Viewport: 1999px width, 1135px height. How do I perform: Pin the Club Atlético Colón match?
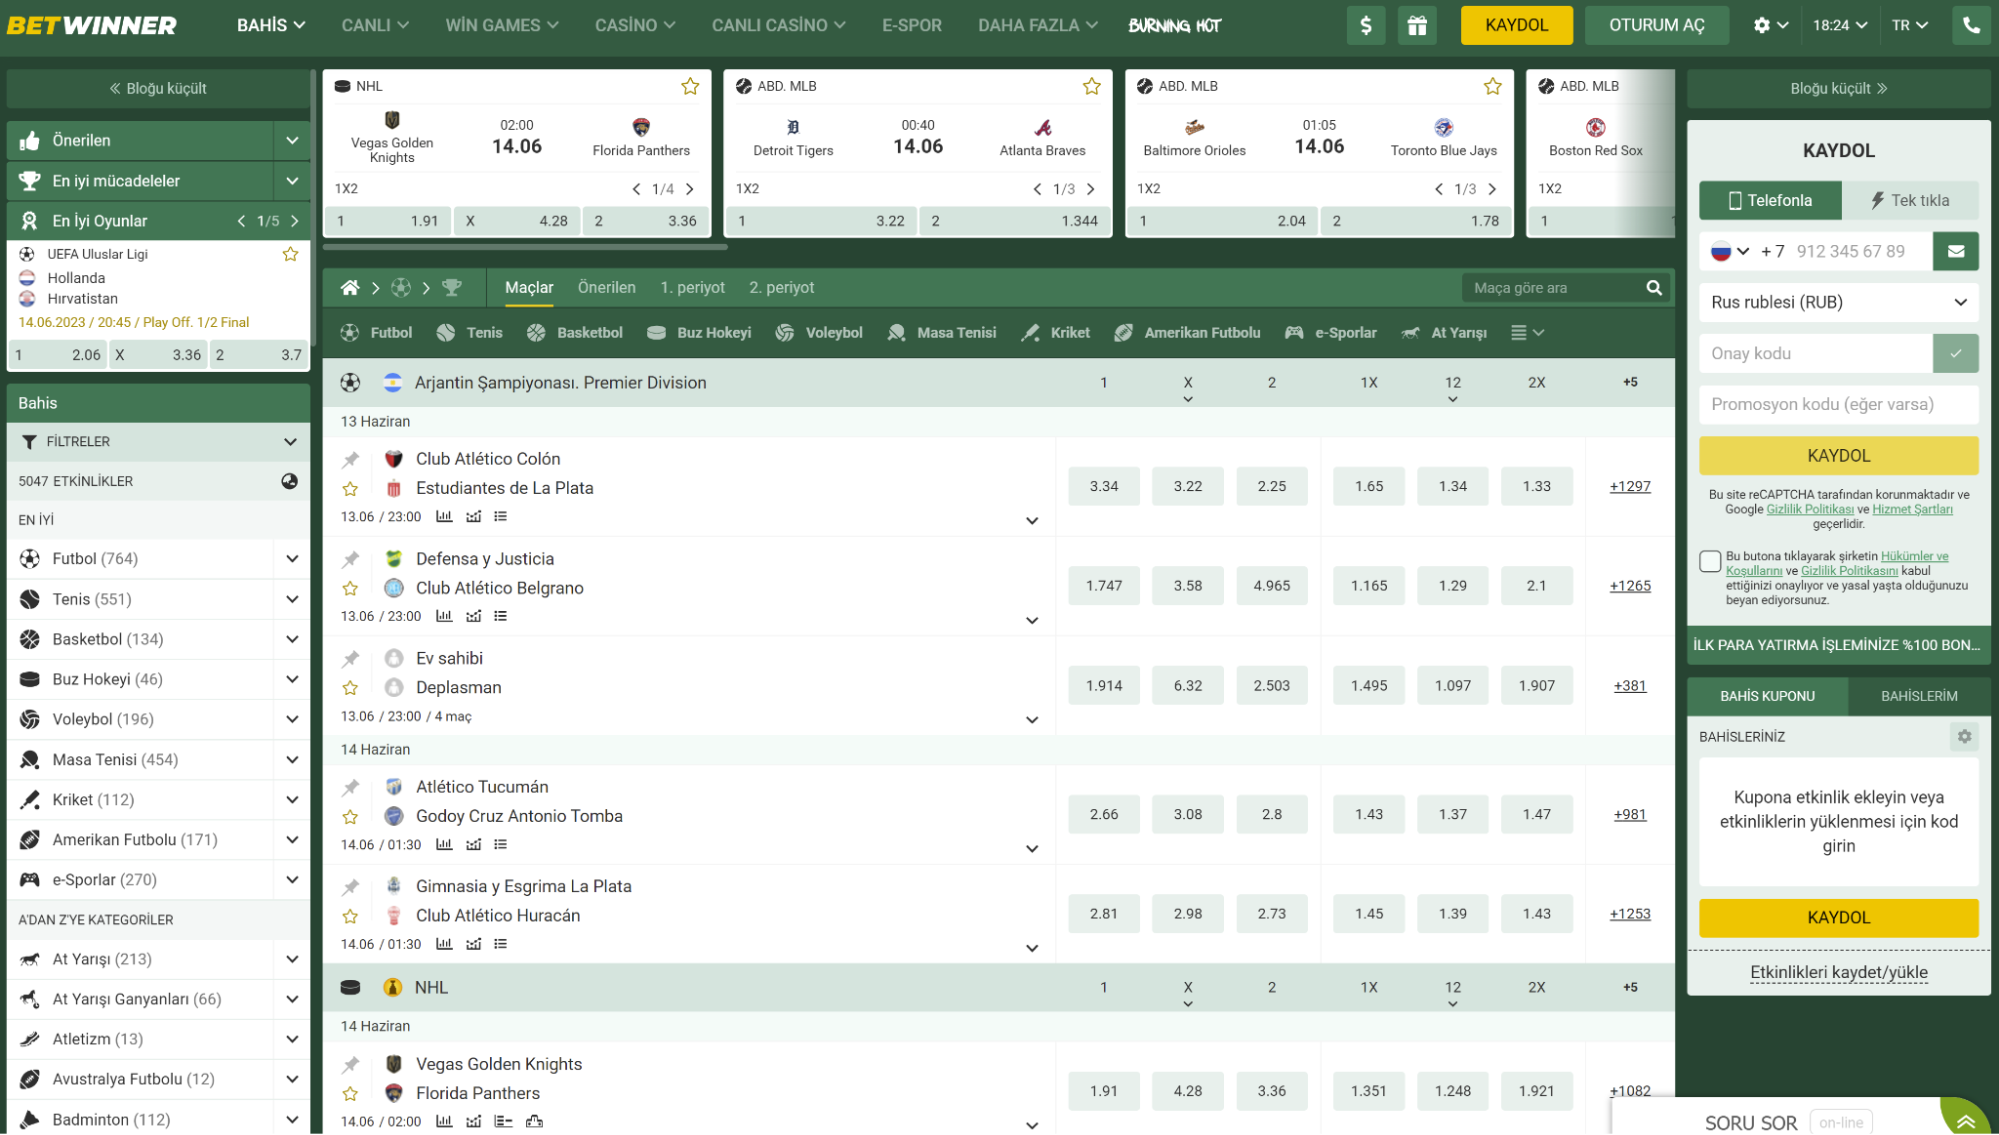[x=350, y=460]
